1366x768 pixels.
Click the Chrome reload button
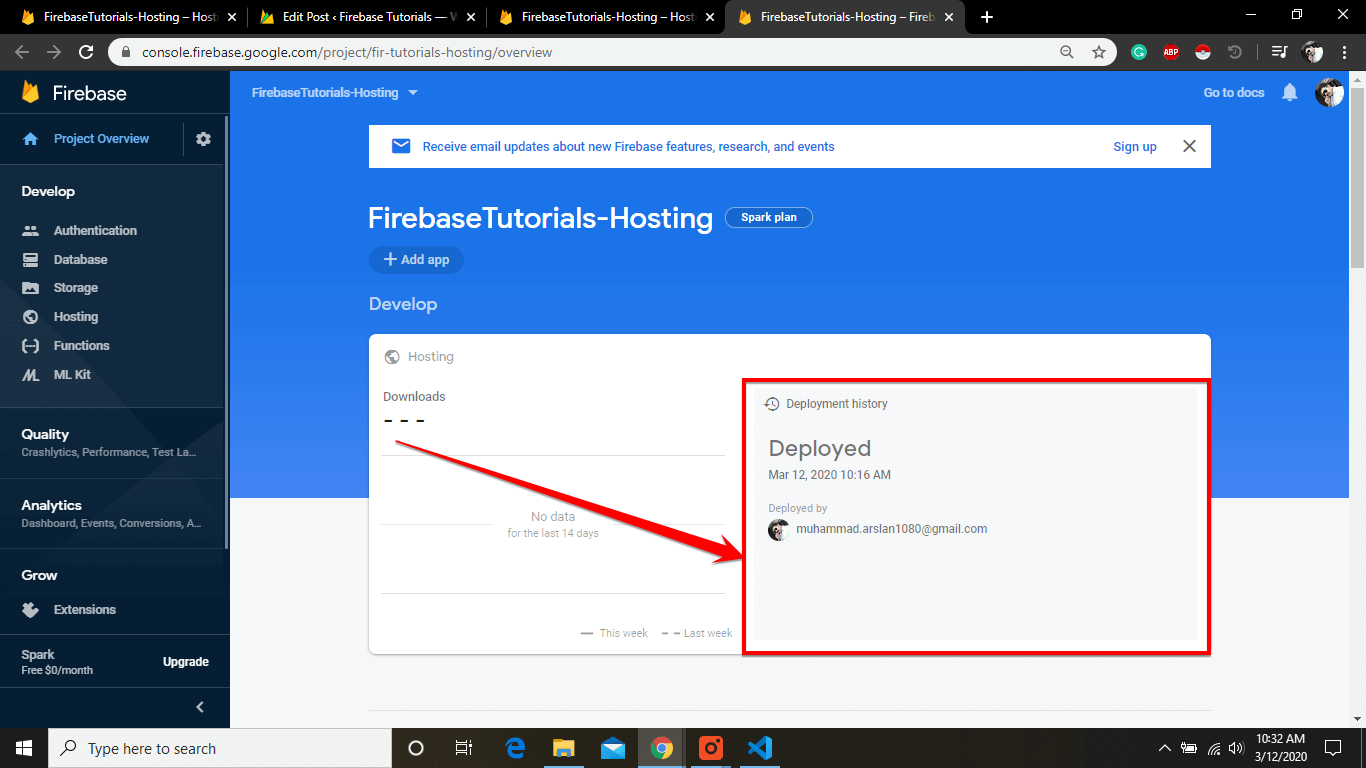(x=86, y=52)
